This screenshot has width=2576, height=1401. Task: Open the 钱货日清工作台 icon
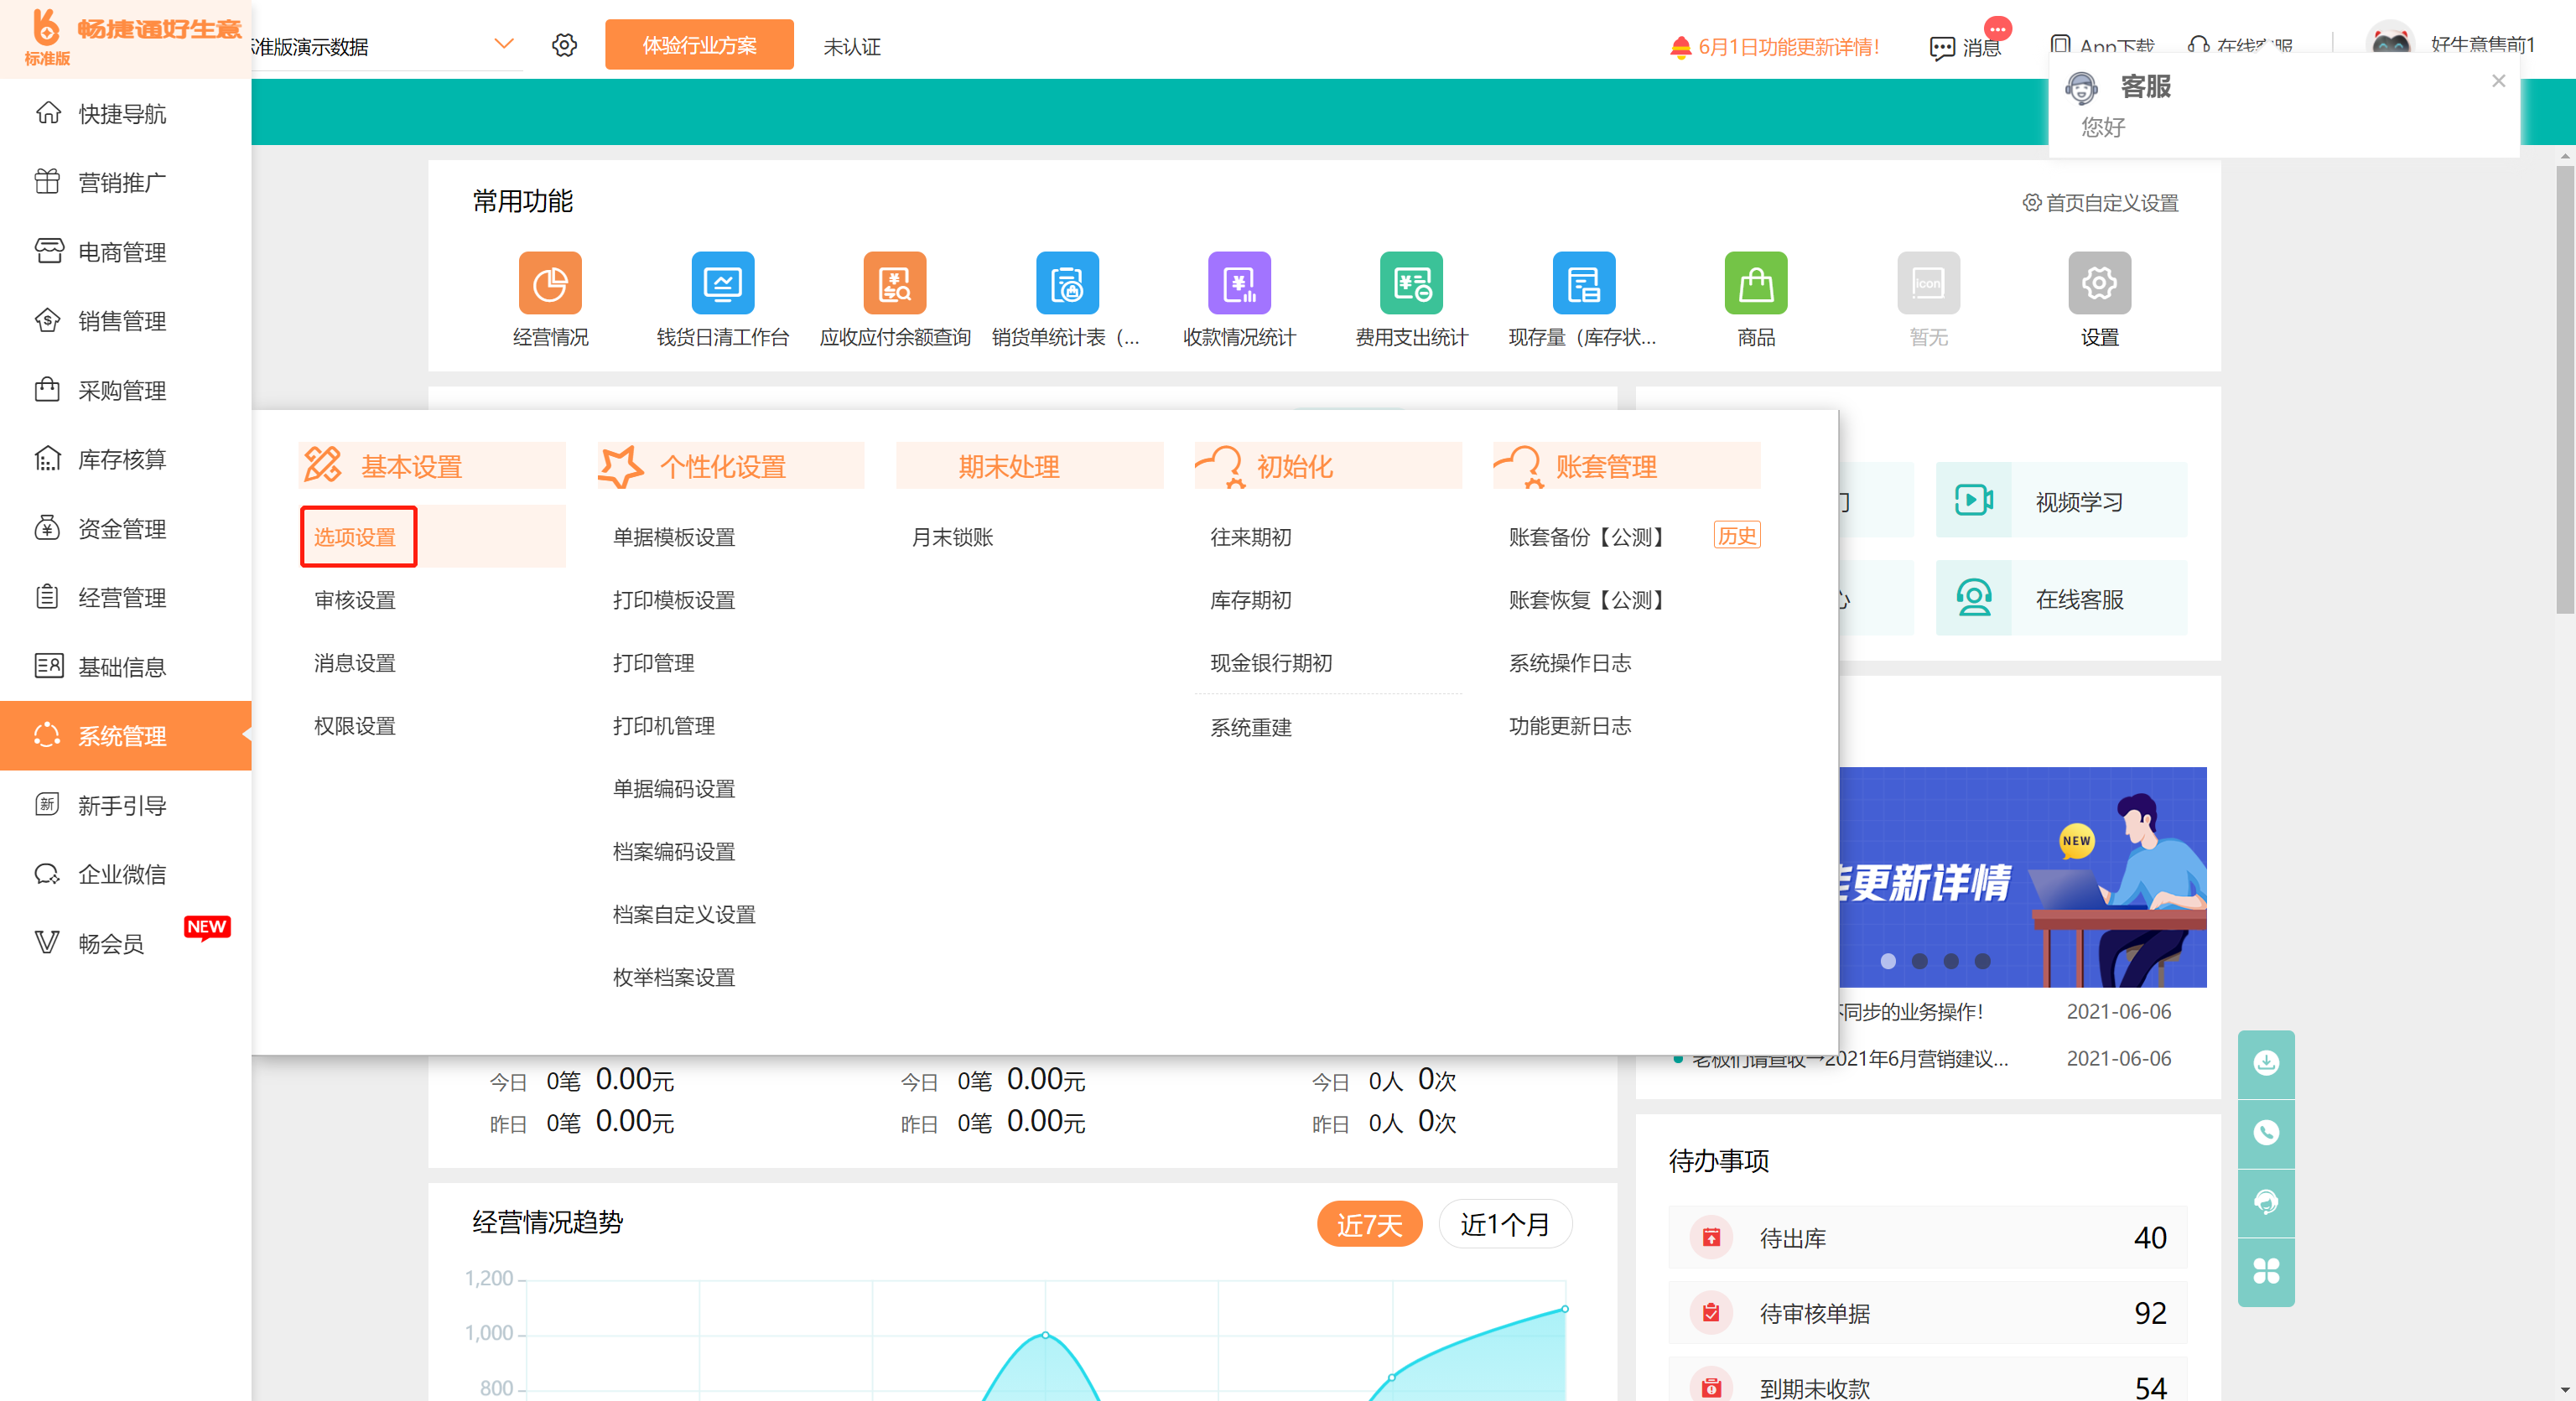coord(722,283)
